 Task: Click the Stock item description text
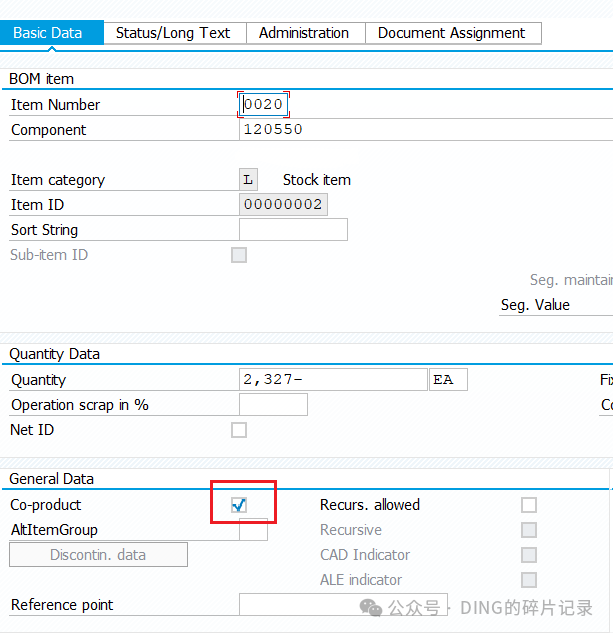[317, 180]
